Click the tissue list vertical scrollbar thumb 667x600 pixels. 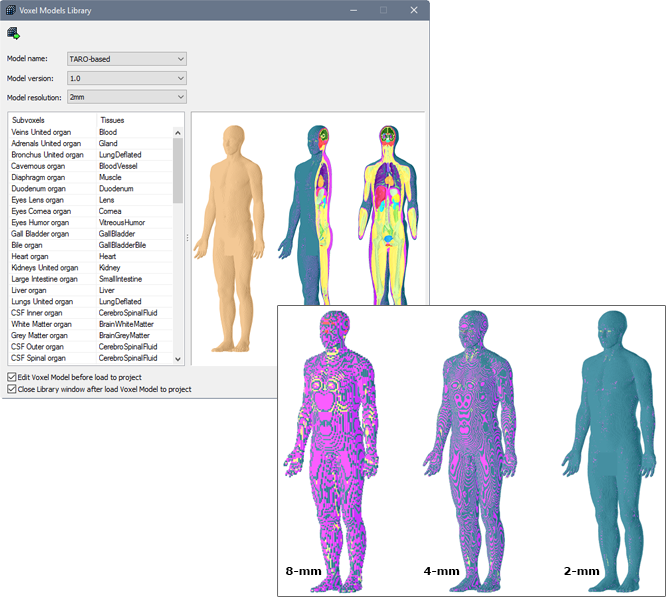[179, 170]
